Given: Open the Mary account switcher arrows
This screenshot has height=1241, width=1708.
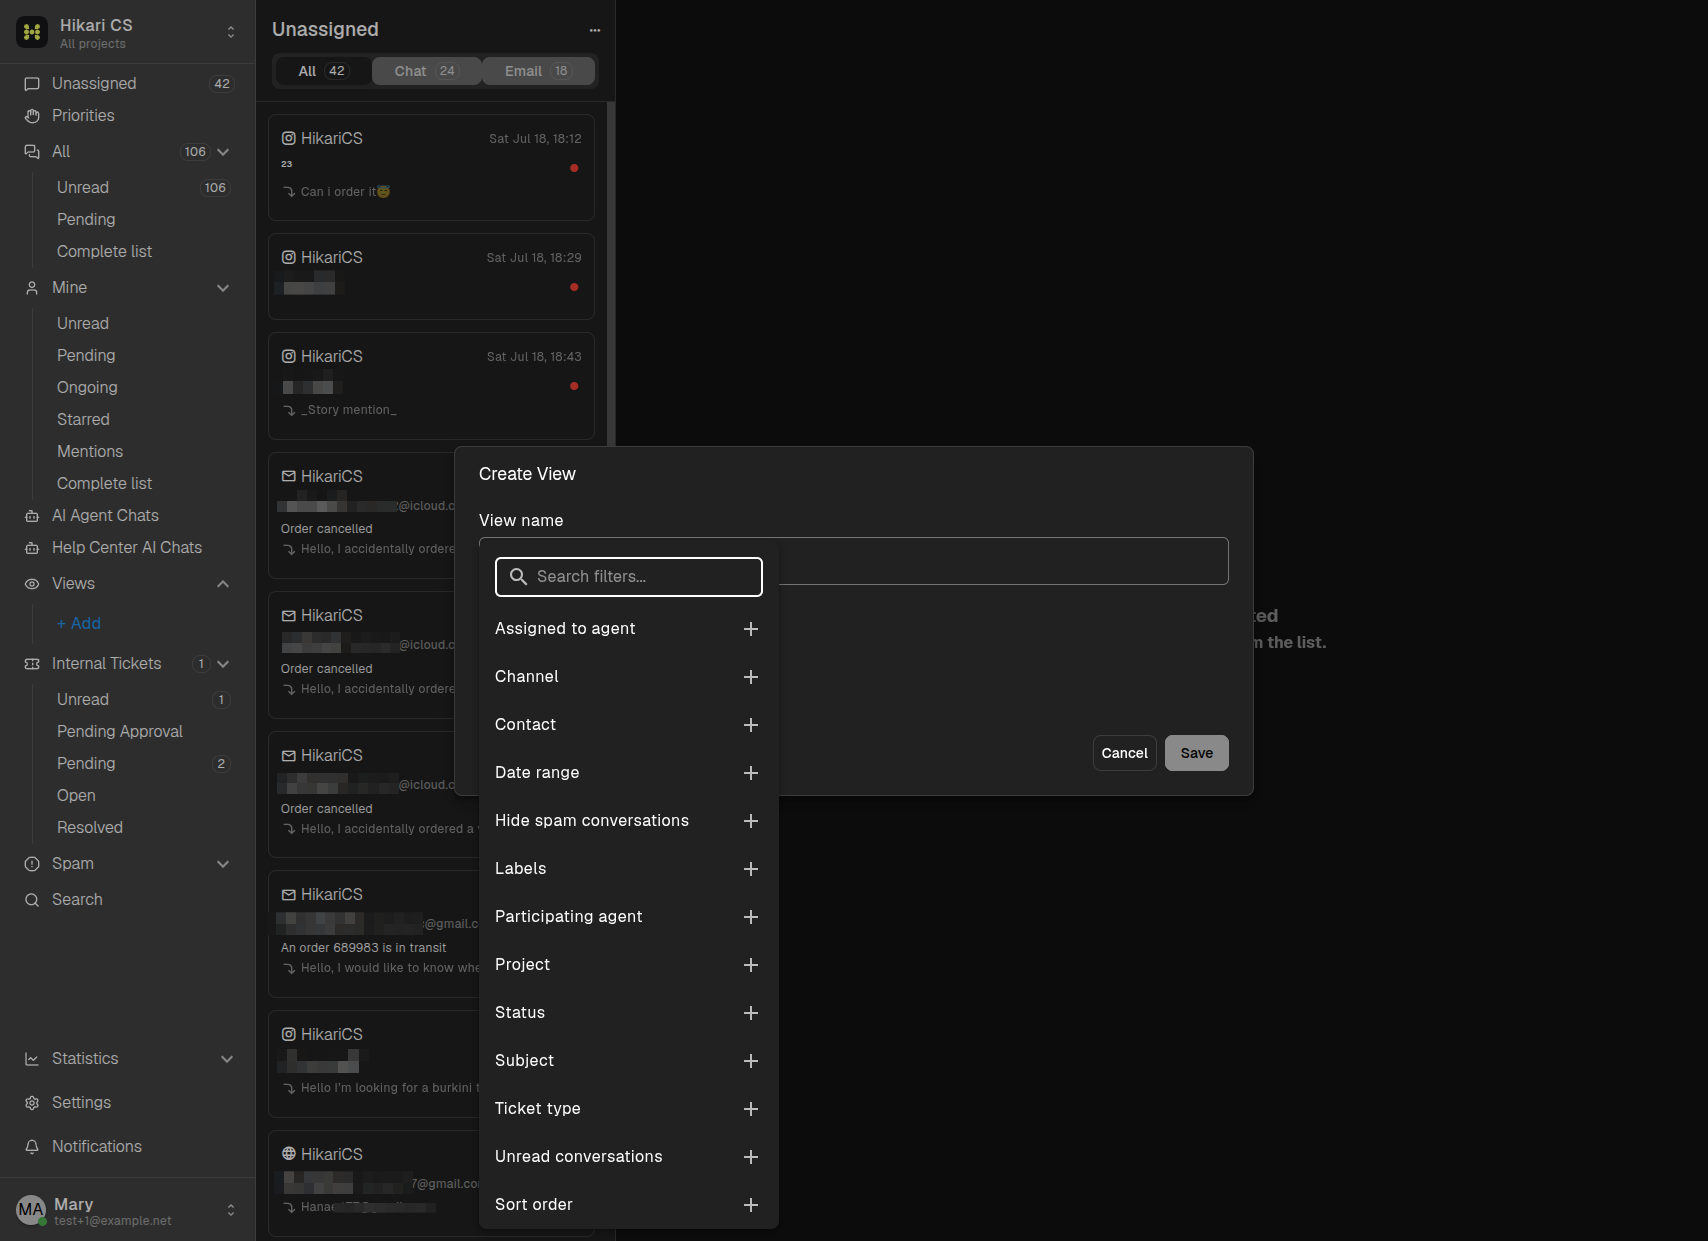Looking at the screenshot, I should click(231, 1210).
